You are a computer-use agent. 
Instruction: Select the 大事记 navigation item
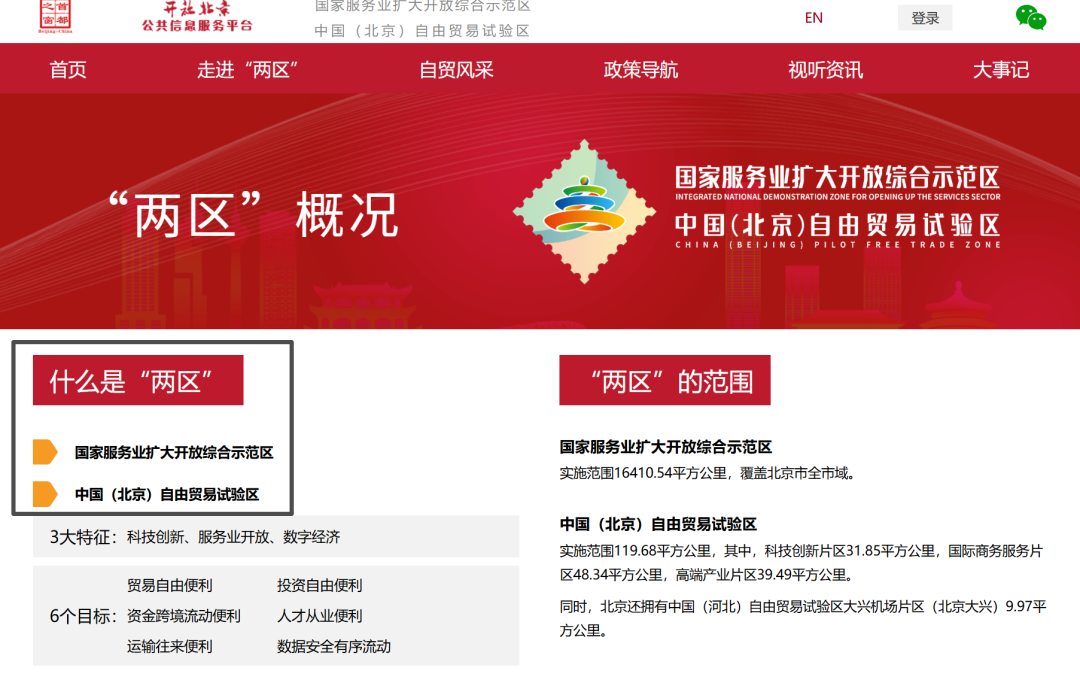(x=1001, y=70)
